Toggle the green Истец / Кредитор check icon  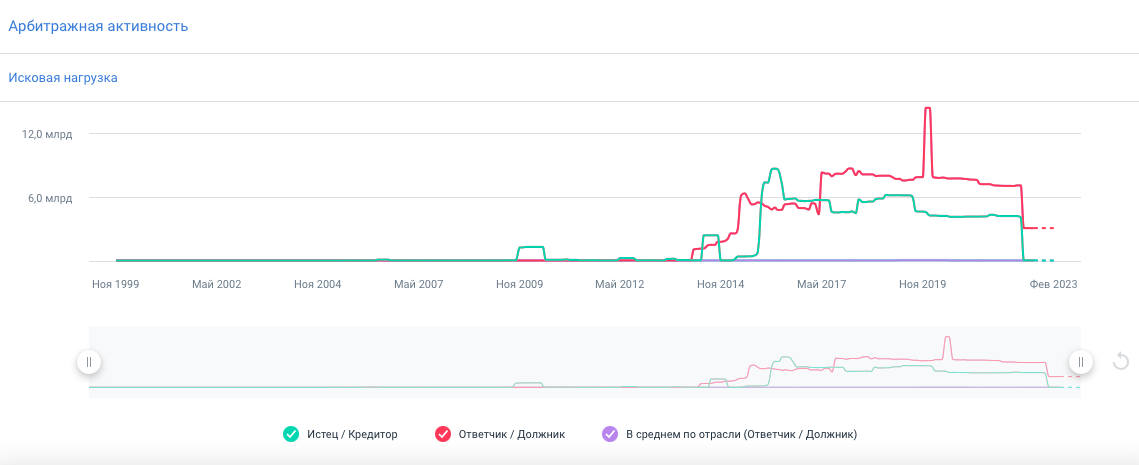click(291, 434)
